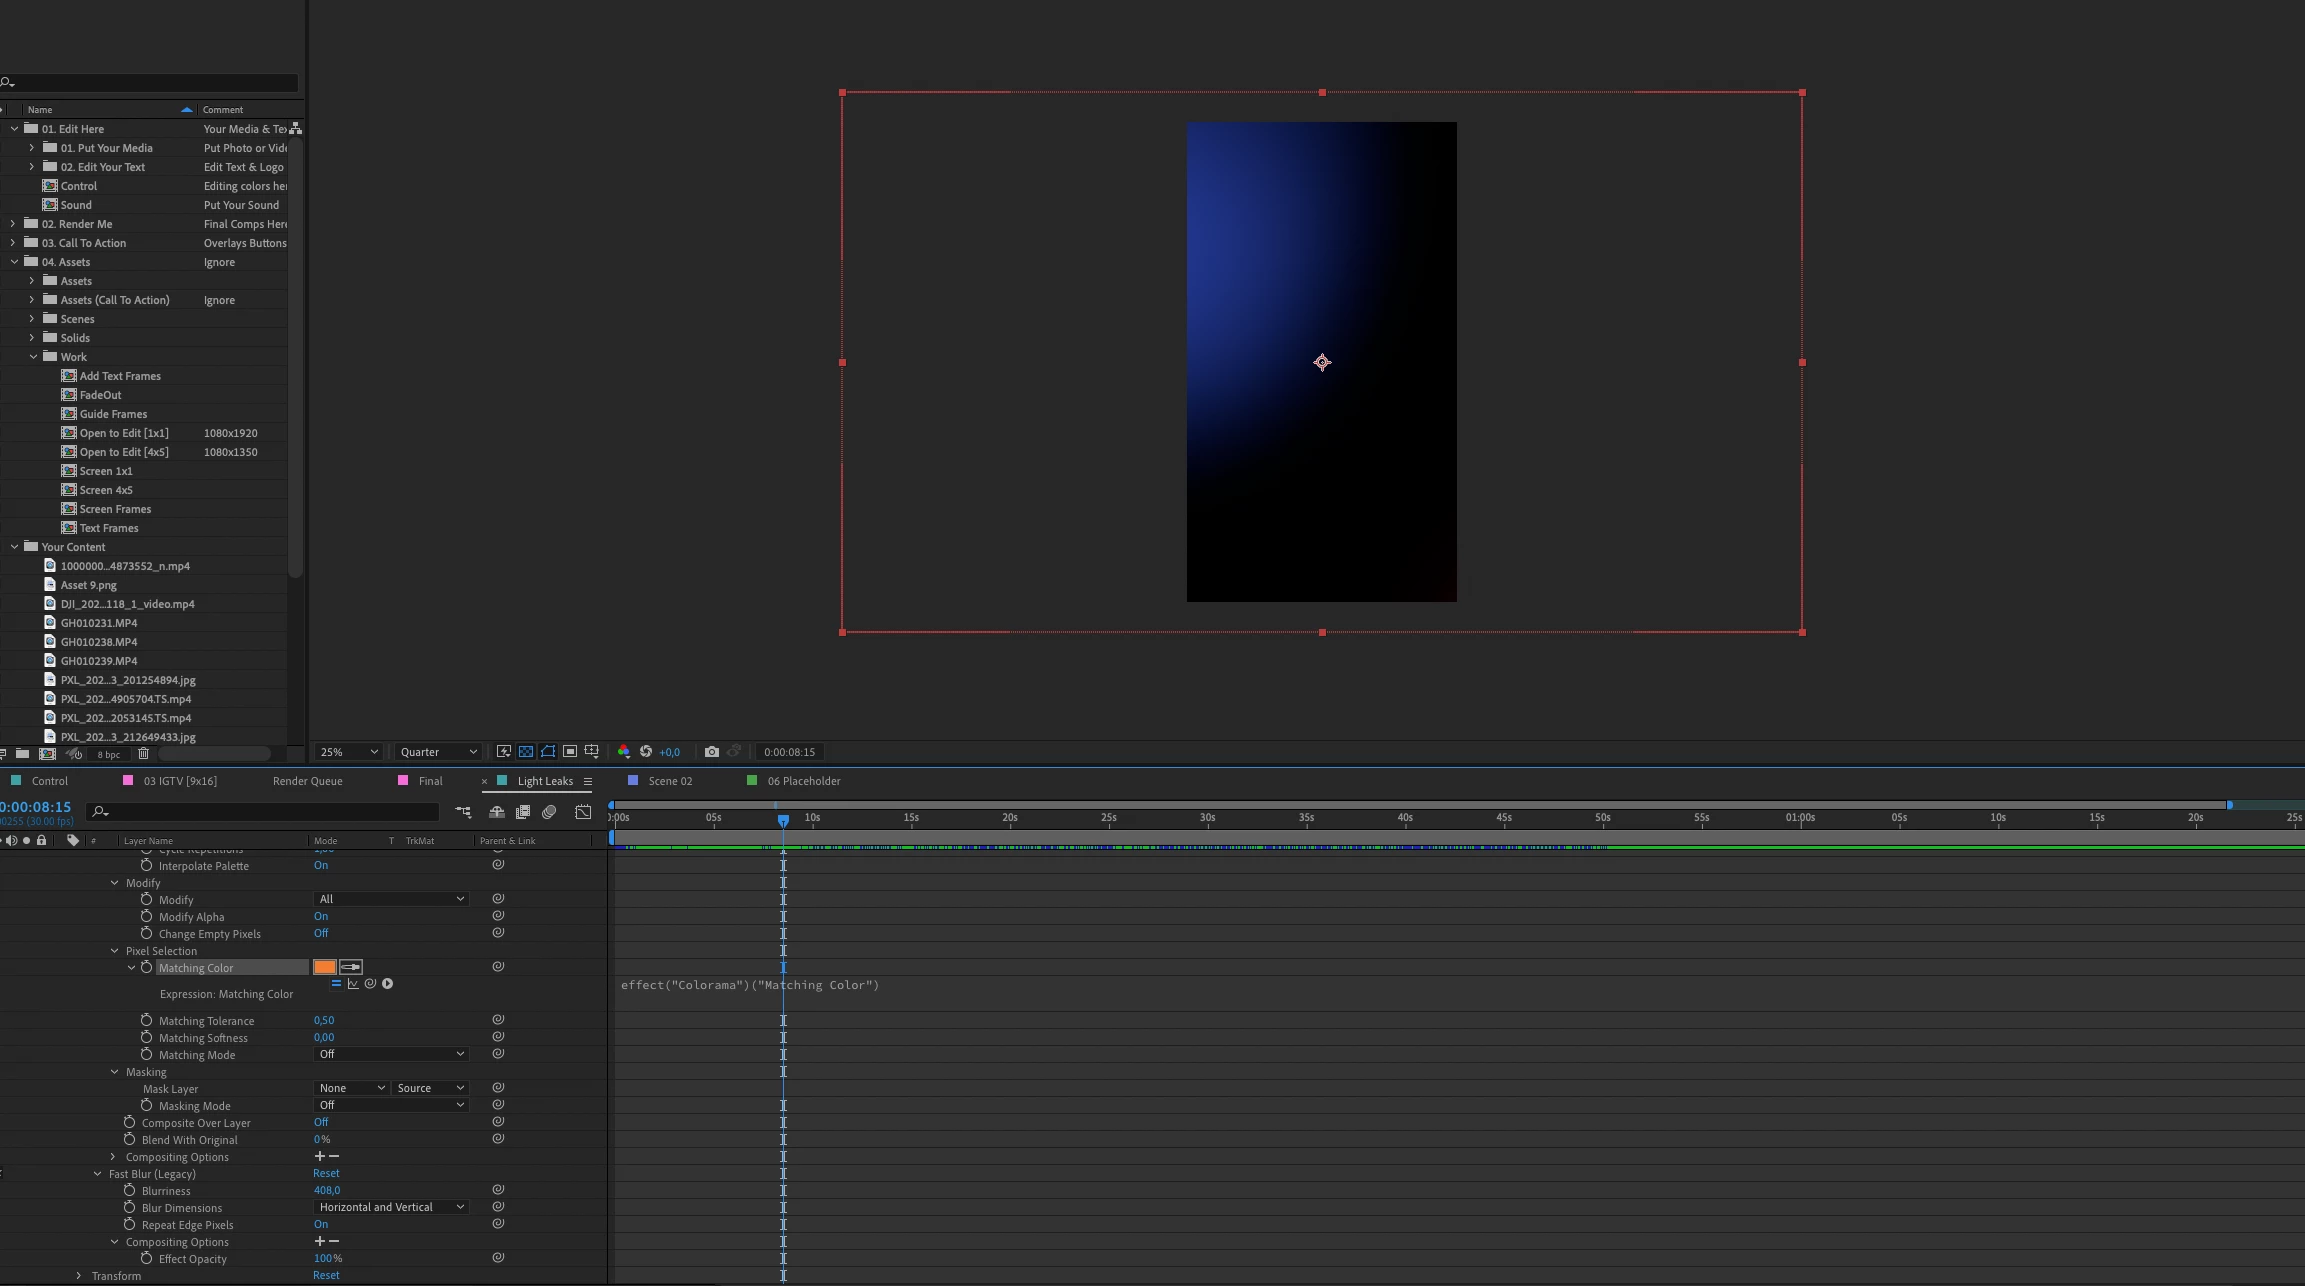Click the Graph Editor button in timeline
This screenshot has width=2305, height=1286.
point(583,812)
